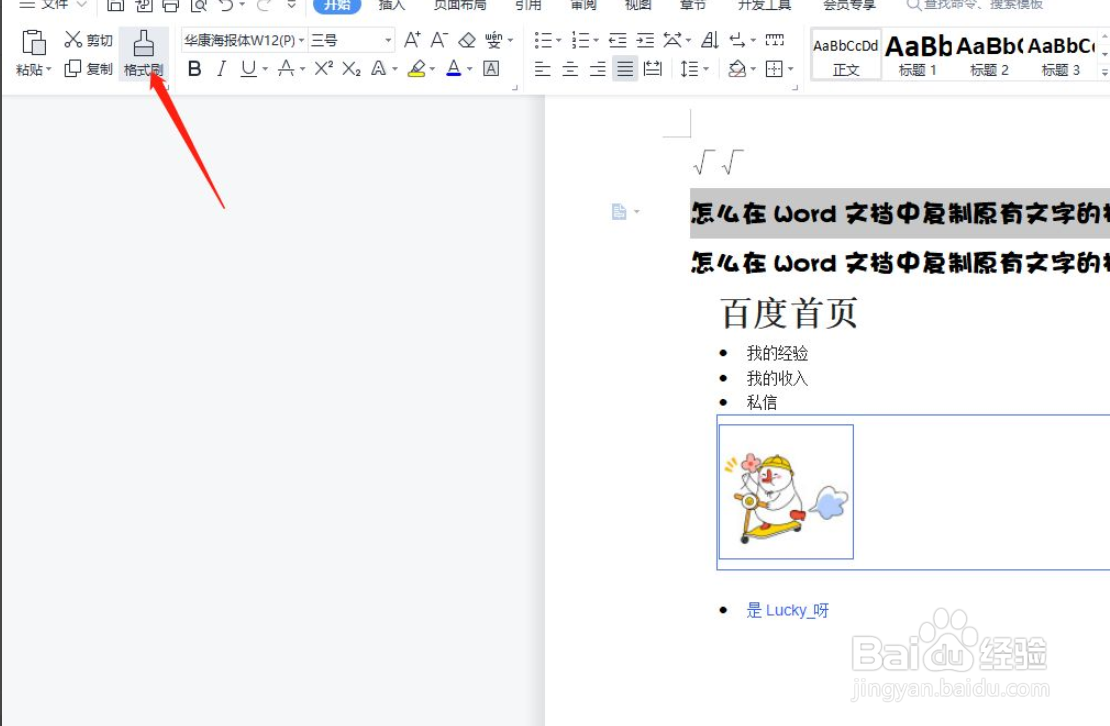Viewport: 1110px width, 726px height.
Task: Open the highlight color dropdown arrow
Action: click(433, 69)
